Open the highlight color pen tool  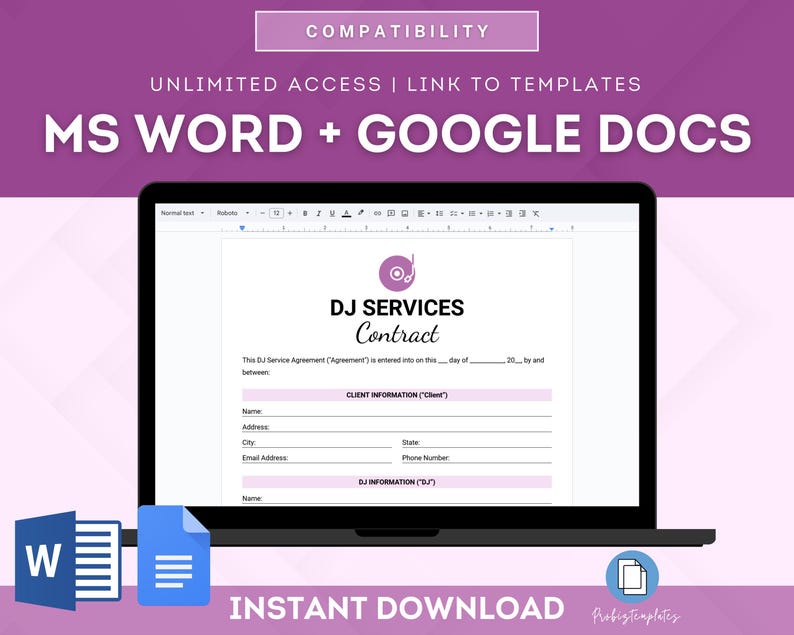(x=361, y=213)
